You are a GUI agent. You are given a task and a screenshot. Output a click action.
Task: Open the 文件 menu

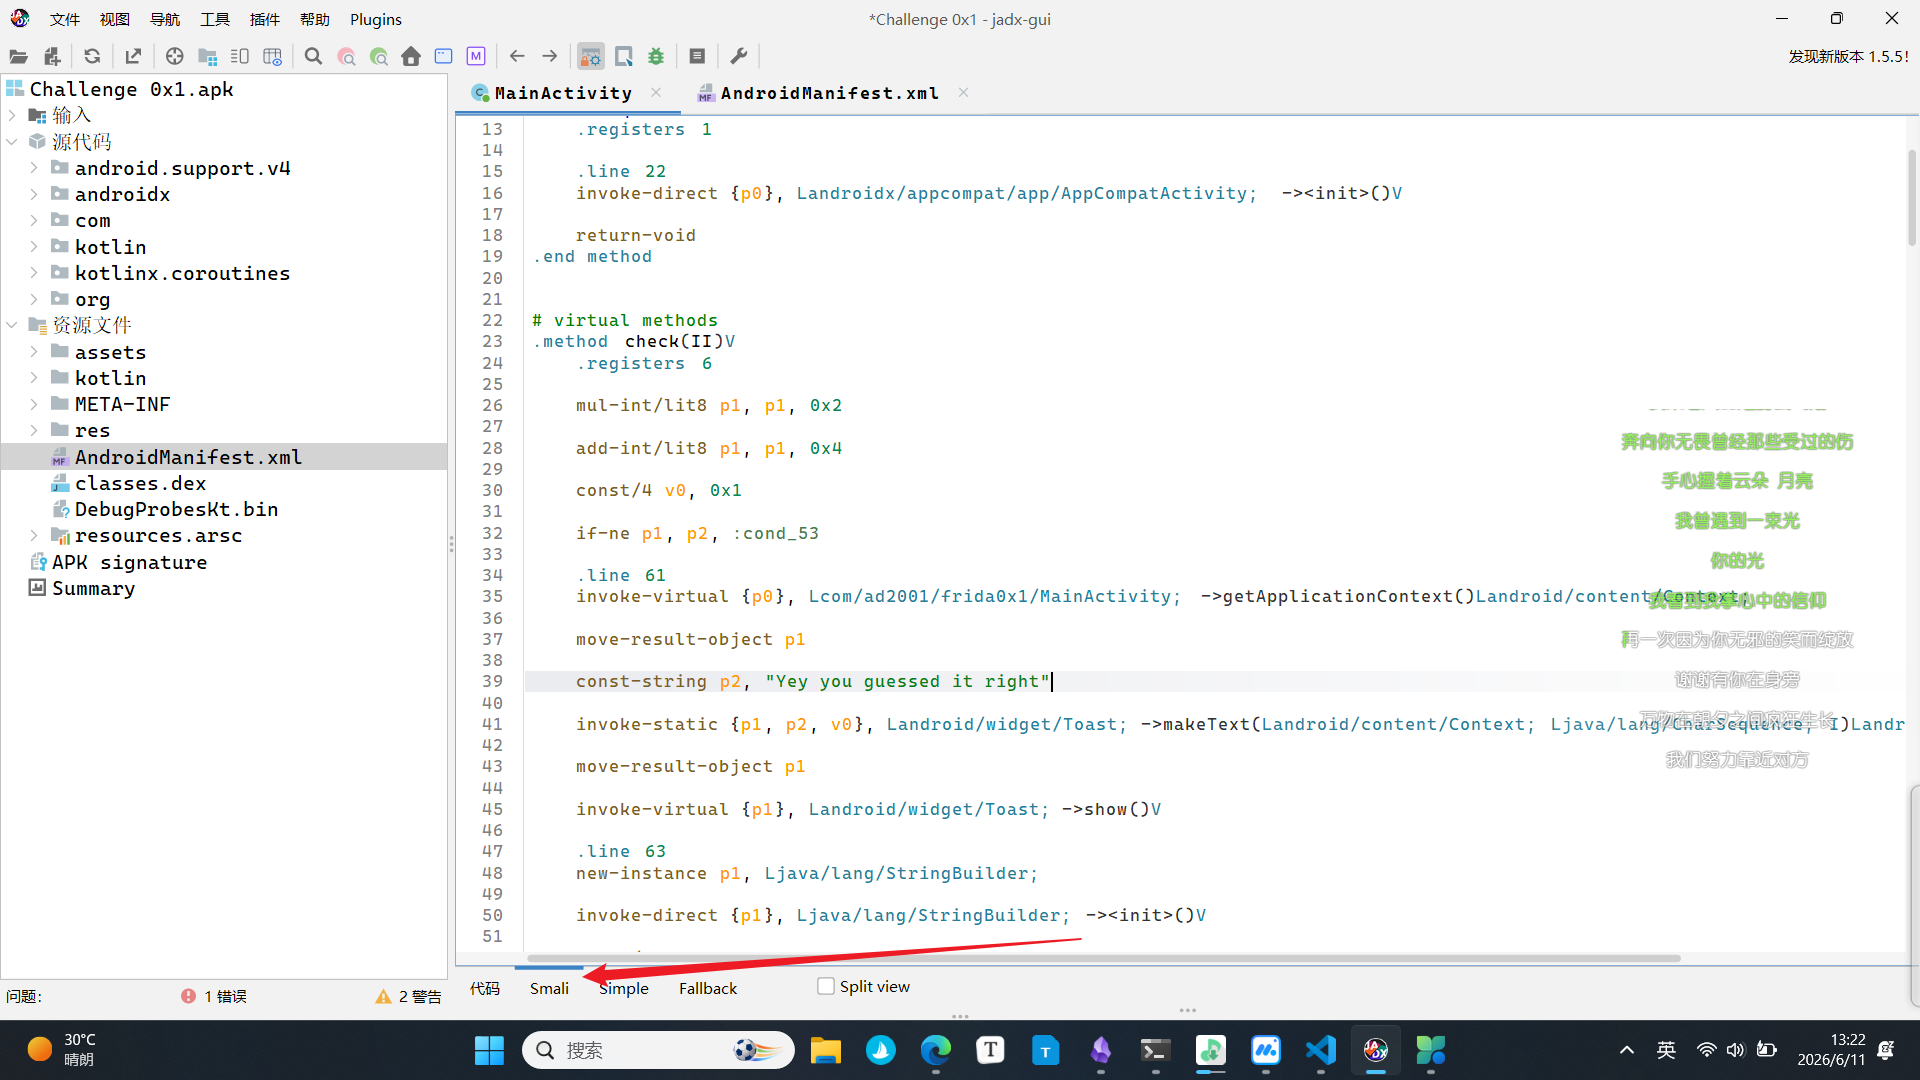pos(65,19)
